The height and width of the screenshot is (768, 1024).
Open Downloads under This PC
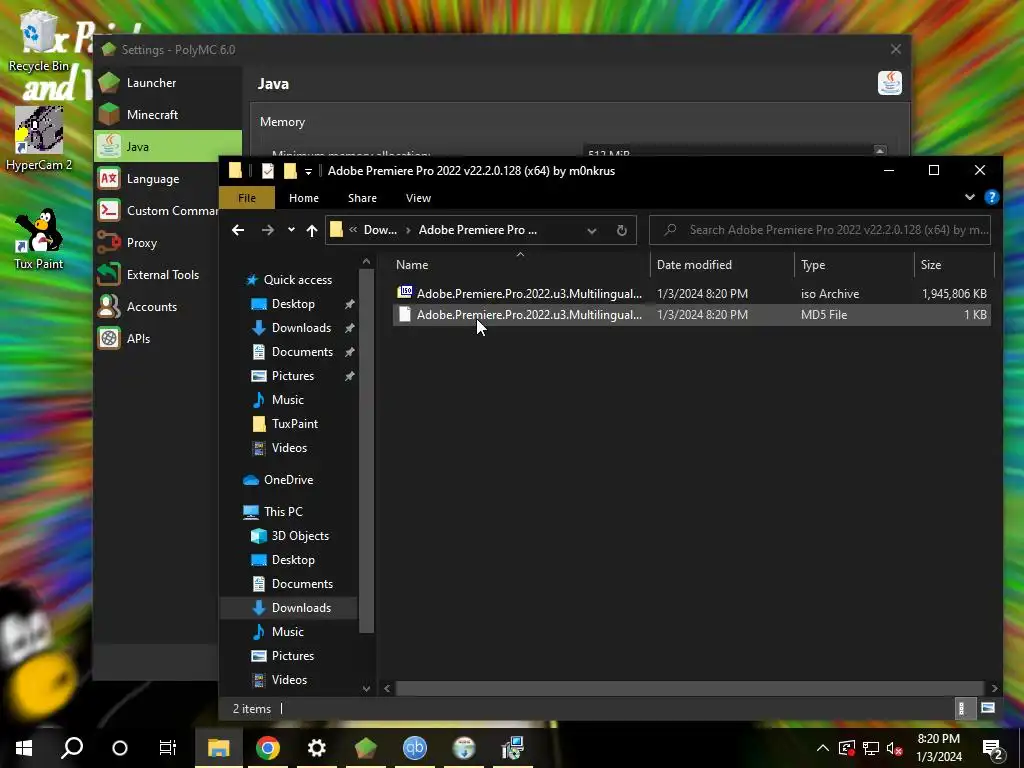click(x=301, y=607)
